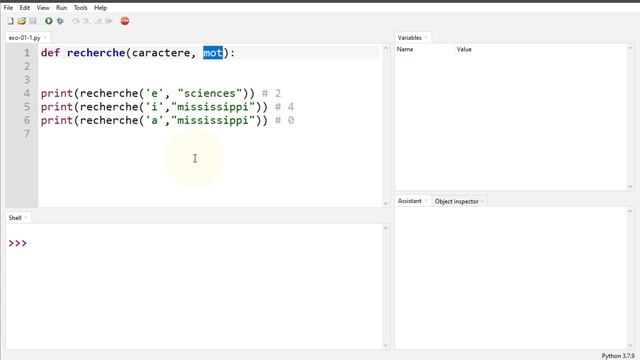Close the exo-01-1.py tab
The width and height of the screenshot is (640, 360).
[x=44, y=38]
